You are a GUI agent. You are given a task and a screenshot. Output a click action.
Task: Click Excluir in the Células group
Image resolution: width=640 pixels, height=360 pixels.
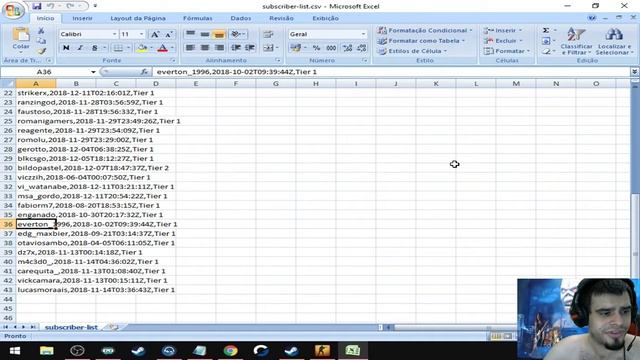503,41
